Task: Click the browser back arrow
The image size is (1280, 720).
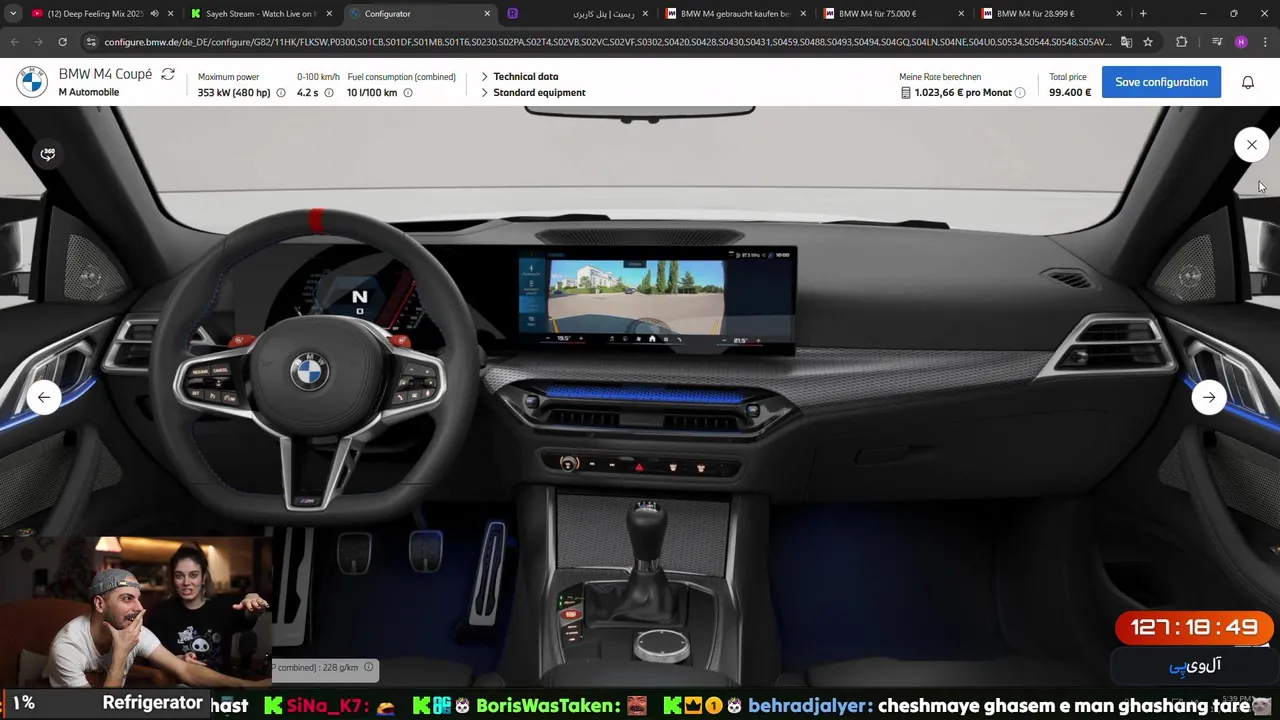Action: (x=14, y=42)
